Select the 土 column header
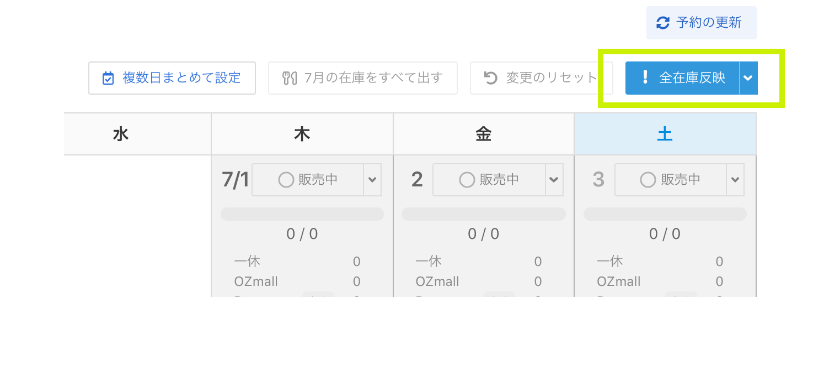 pyautogui.click(x=665, y=134)
